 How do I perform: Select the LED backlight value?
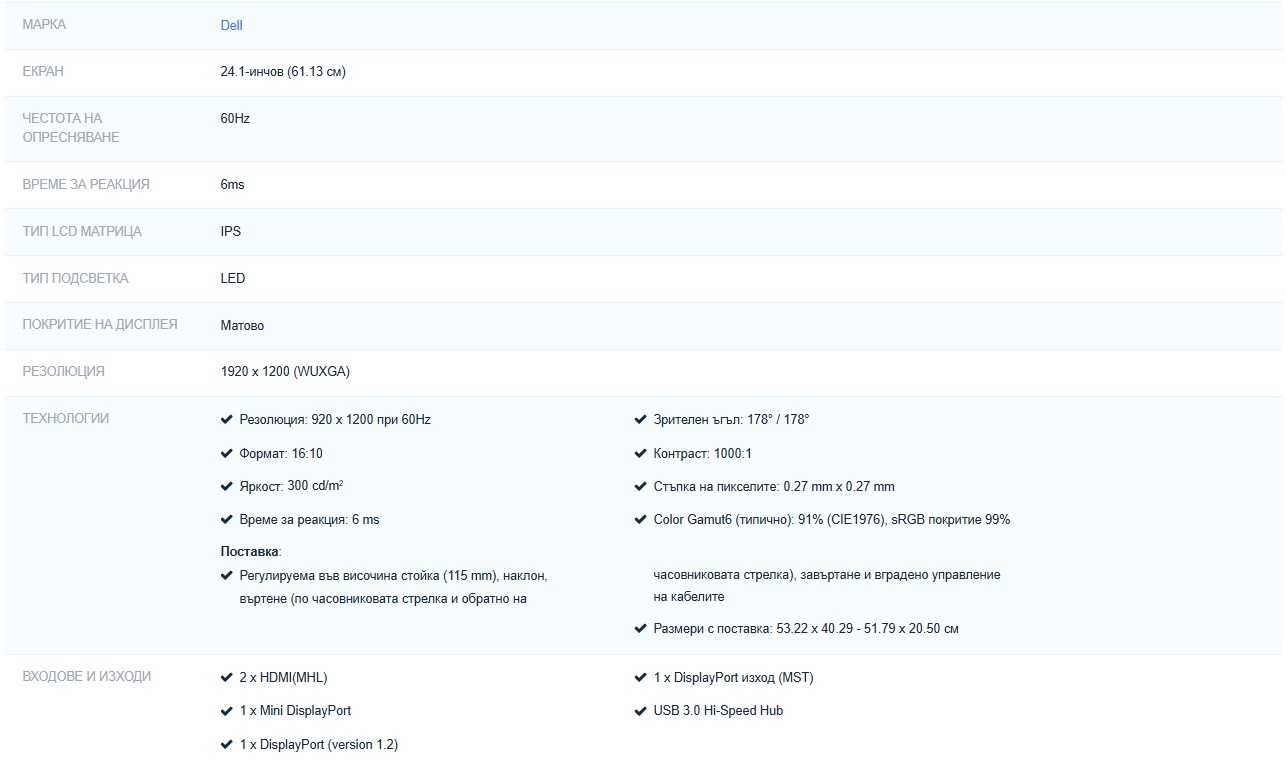[233, 278]
